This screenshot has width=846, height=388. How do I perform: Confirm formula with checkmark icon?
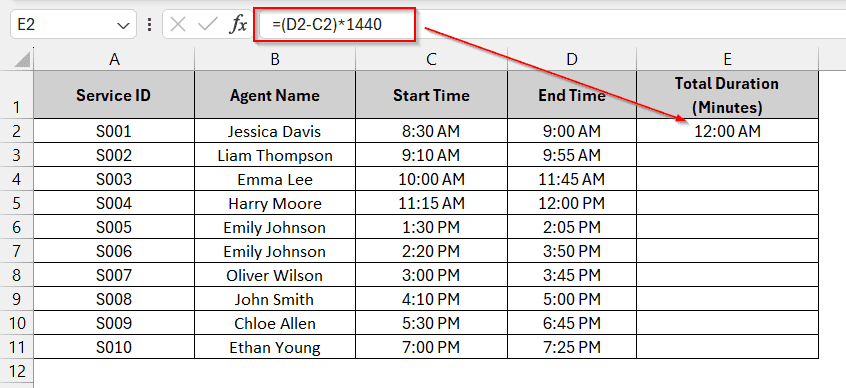point(207,24)
